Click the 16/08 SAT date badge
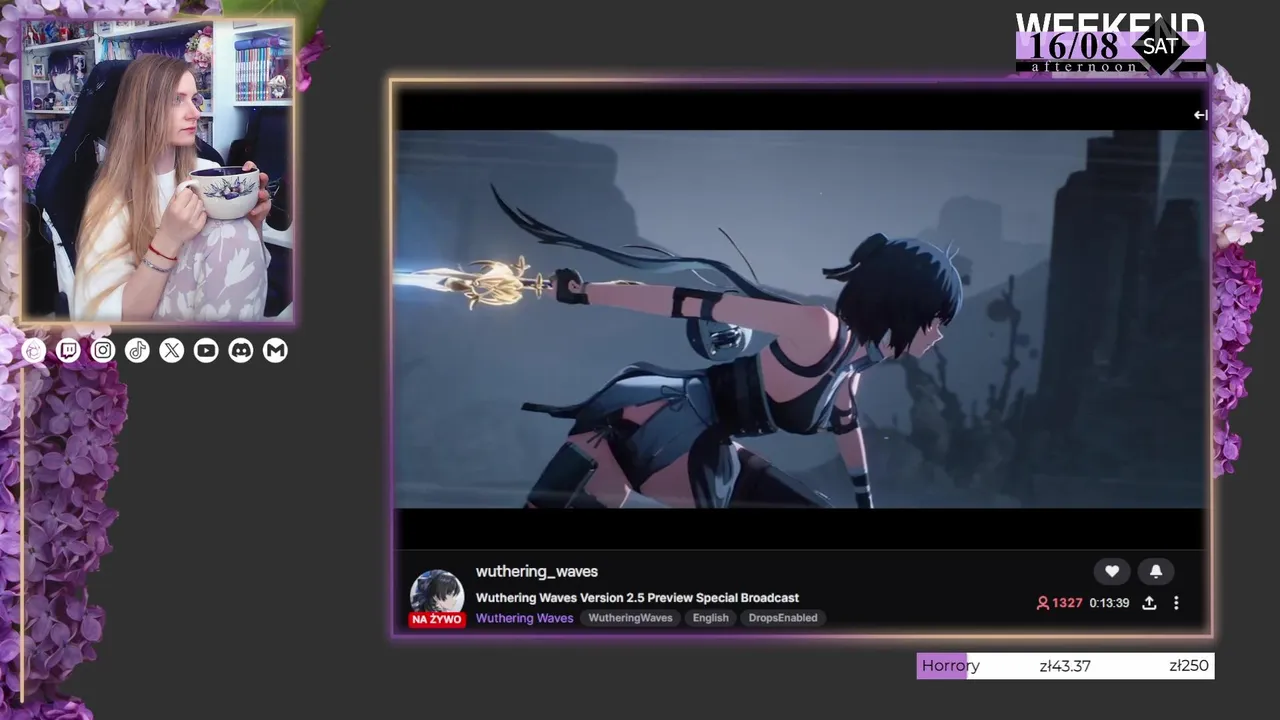Image resolution: width=1280 pixels, height=720 pixels. pyautogui.click(x=1111, y=45)
